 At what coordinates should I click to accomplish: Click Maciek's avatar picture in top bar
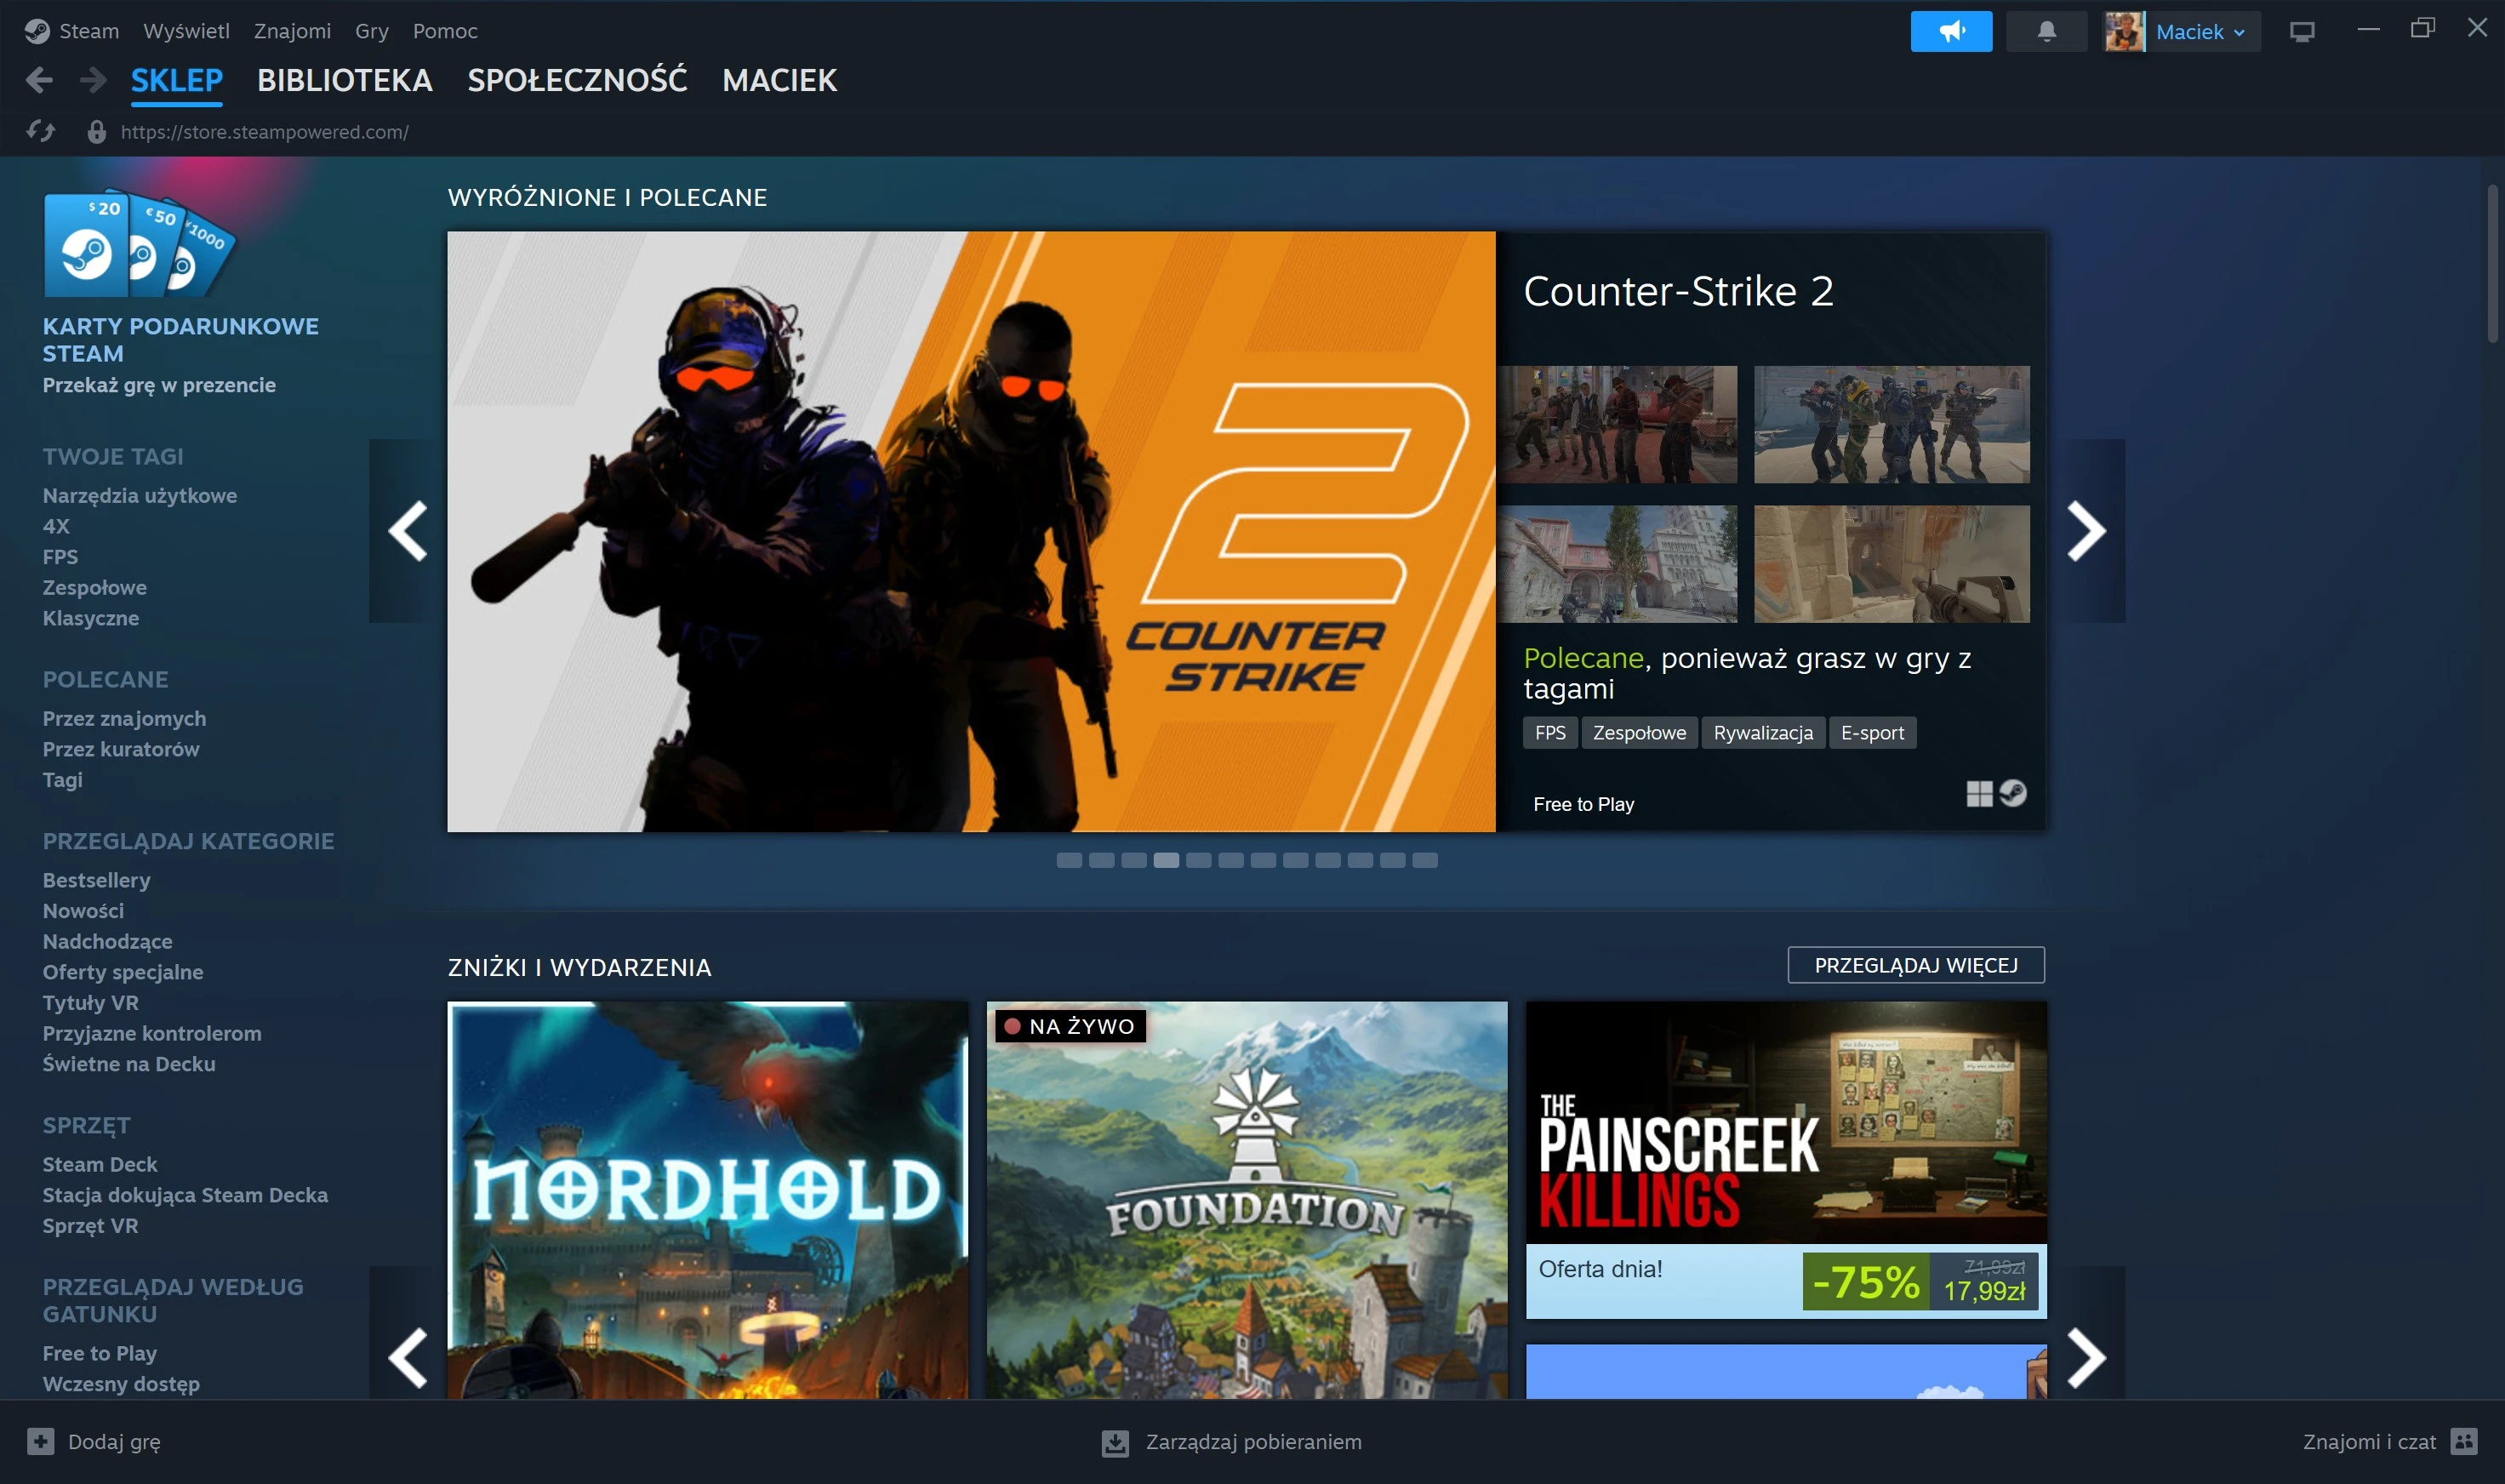[x=2124, y=32]
